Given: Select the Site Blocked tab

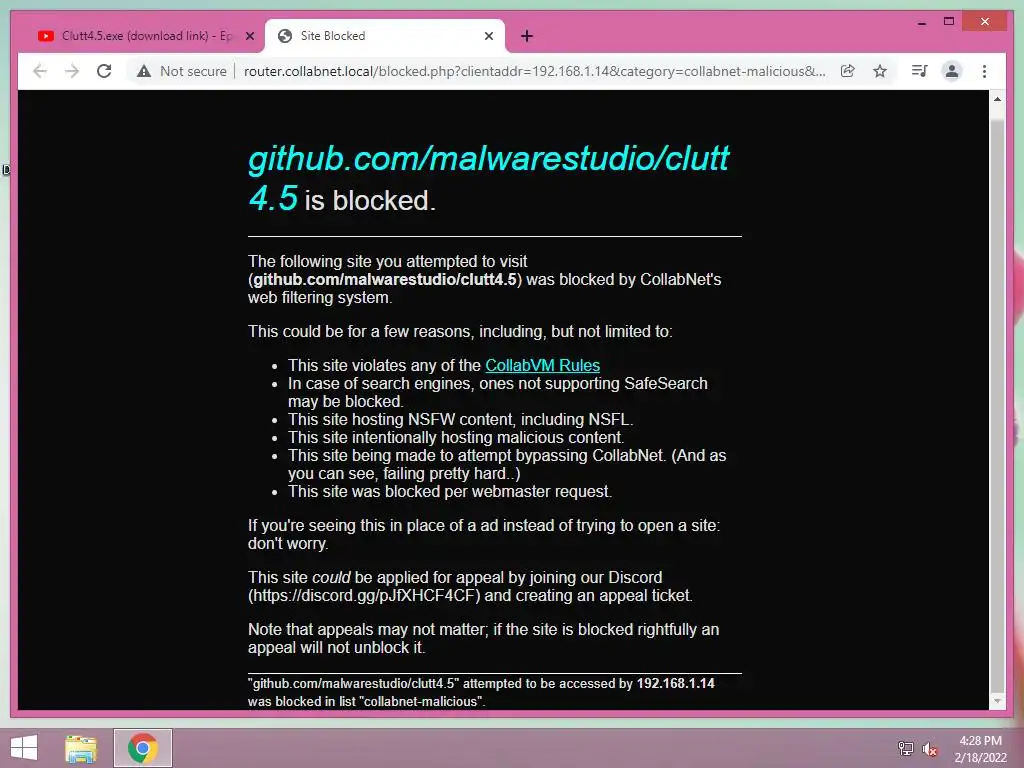Looking at the screenshot, I should pyautogui.click(x=385, y=36).
